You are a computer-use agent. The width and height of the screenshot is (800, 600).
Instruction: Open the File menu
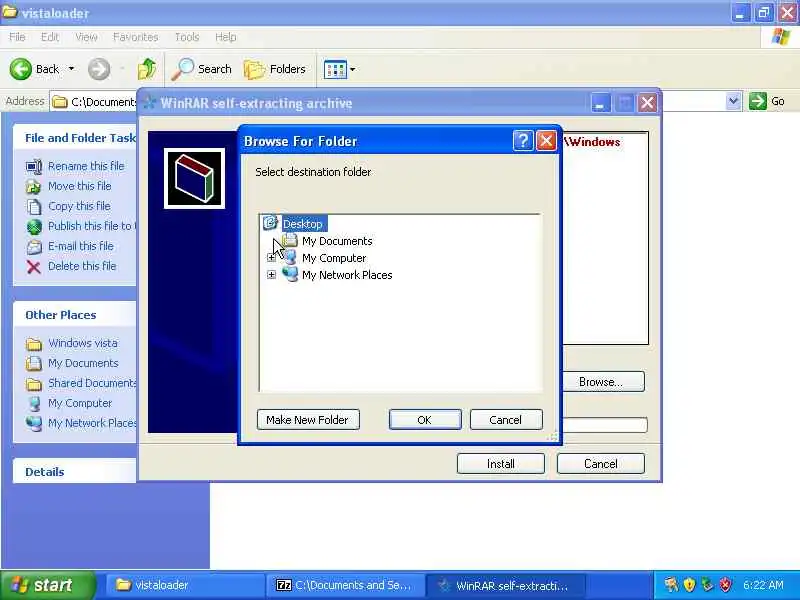coord(17,37)
